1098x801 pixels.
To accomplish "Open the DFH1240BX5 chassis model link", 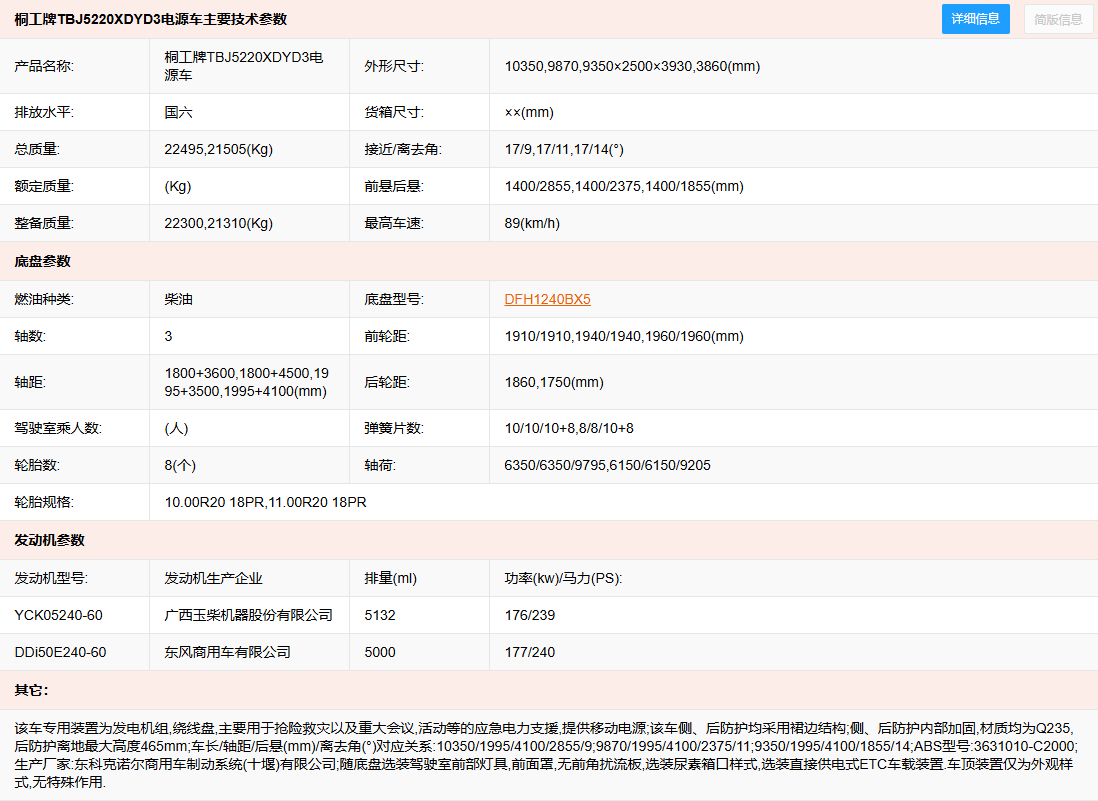I will [548, 299].
